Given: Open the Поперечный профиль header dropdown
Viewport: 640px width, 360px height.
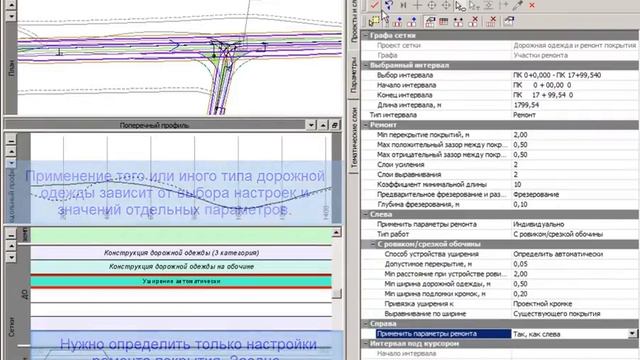Looking at the screenshot, I should (x=311, y=125).
